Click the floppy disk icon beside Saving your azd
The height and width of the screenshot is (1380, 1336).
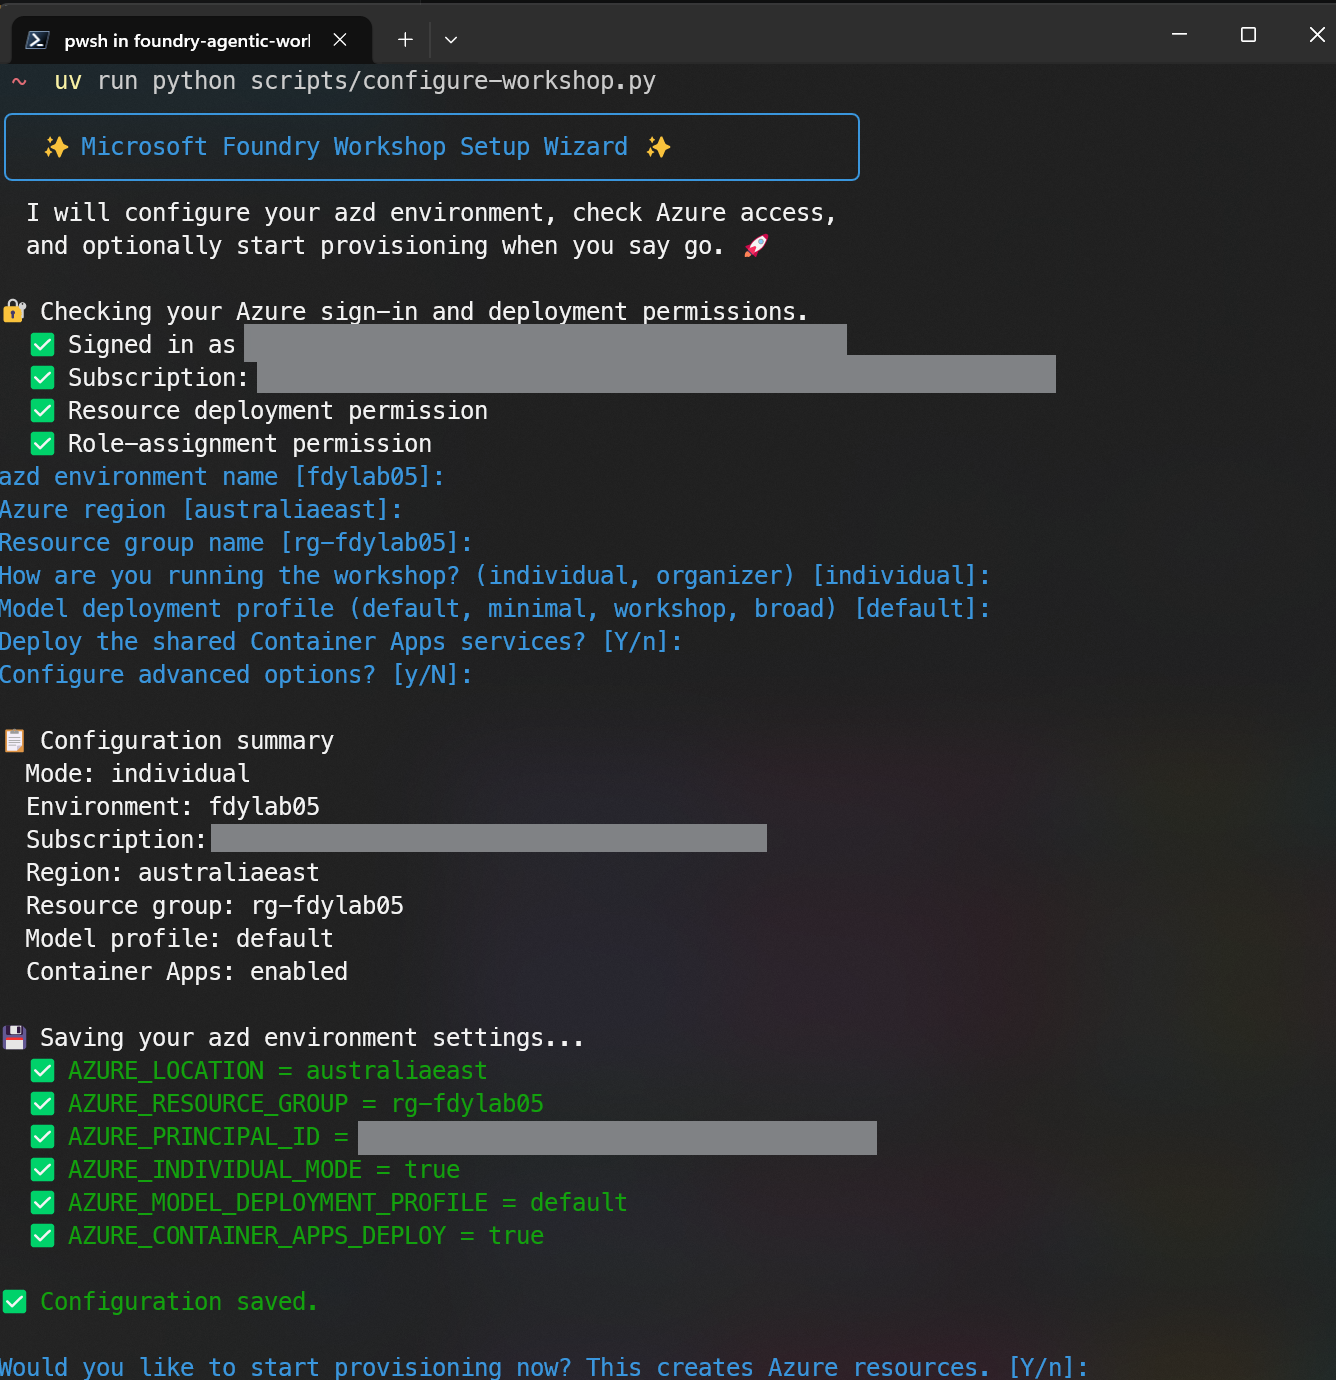tap(14, 1038)
